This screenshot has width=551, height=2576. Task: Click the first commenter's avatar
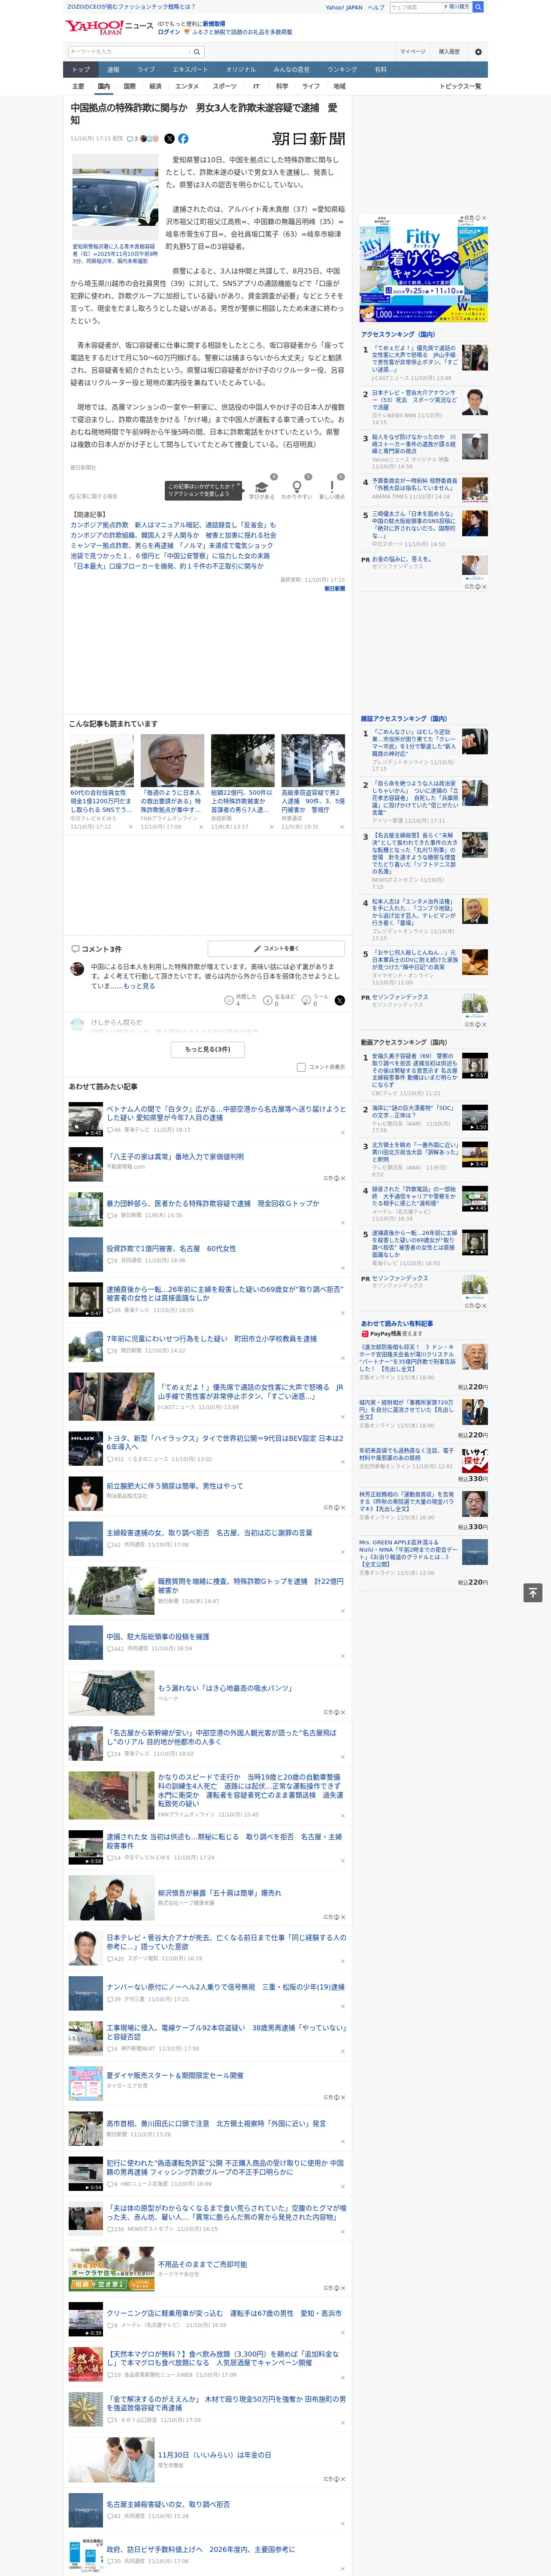pos(77,969)
